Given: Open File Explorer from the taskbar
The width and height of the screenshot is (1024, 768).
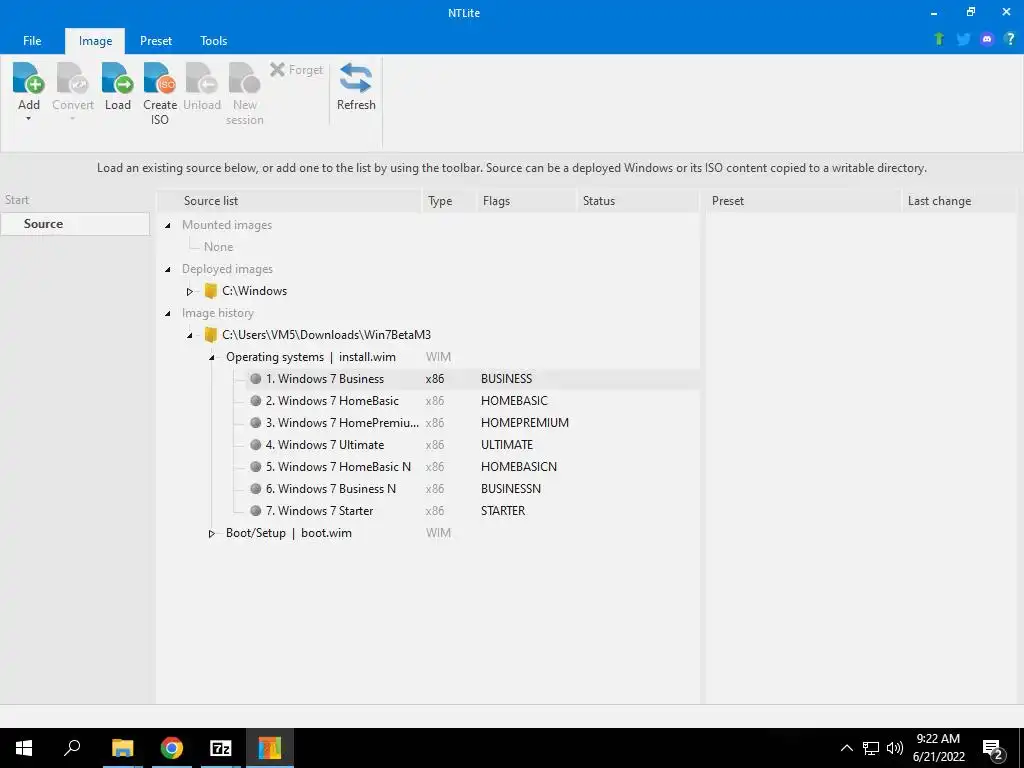Looking at the screenshot, I should pos(122,748).
